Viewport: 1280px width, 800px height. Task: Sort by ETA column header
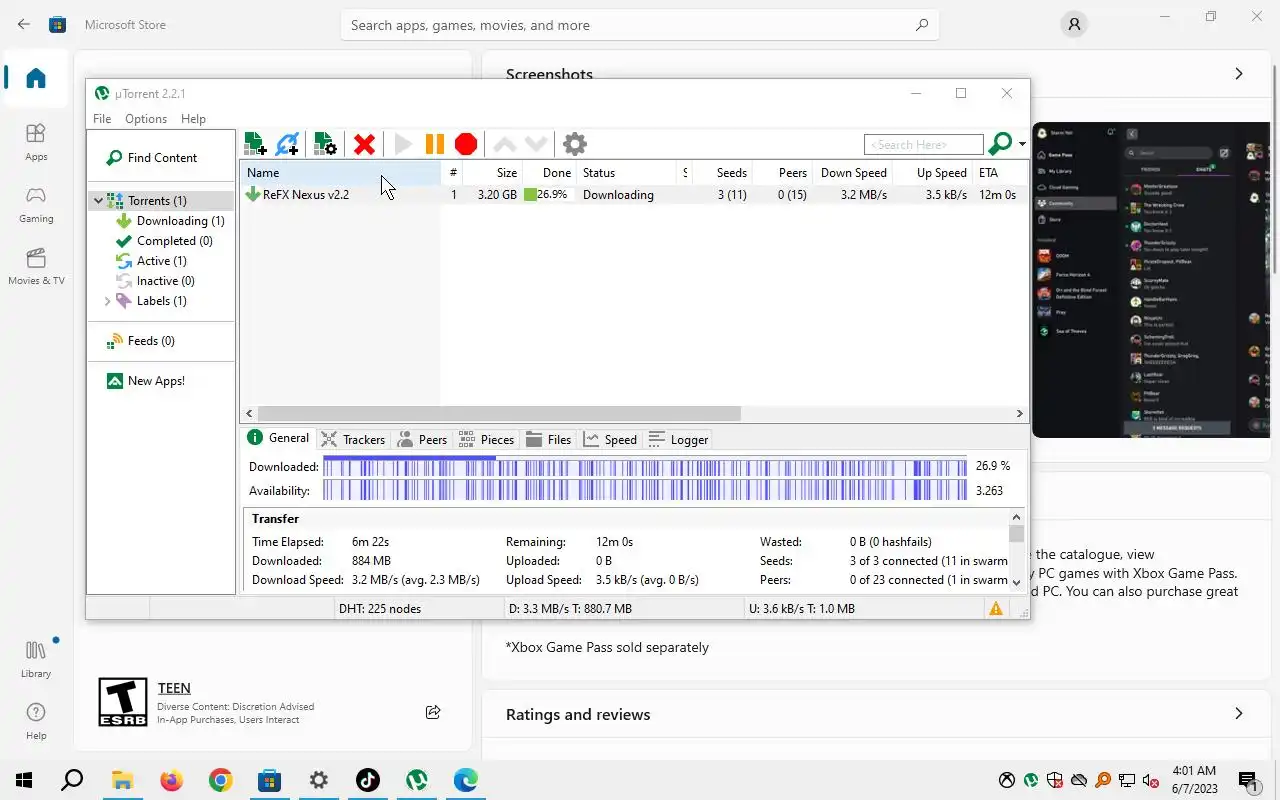pyautogui.click(x=999, y=173)
